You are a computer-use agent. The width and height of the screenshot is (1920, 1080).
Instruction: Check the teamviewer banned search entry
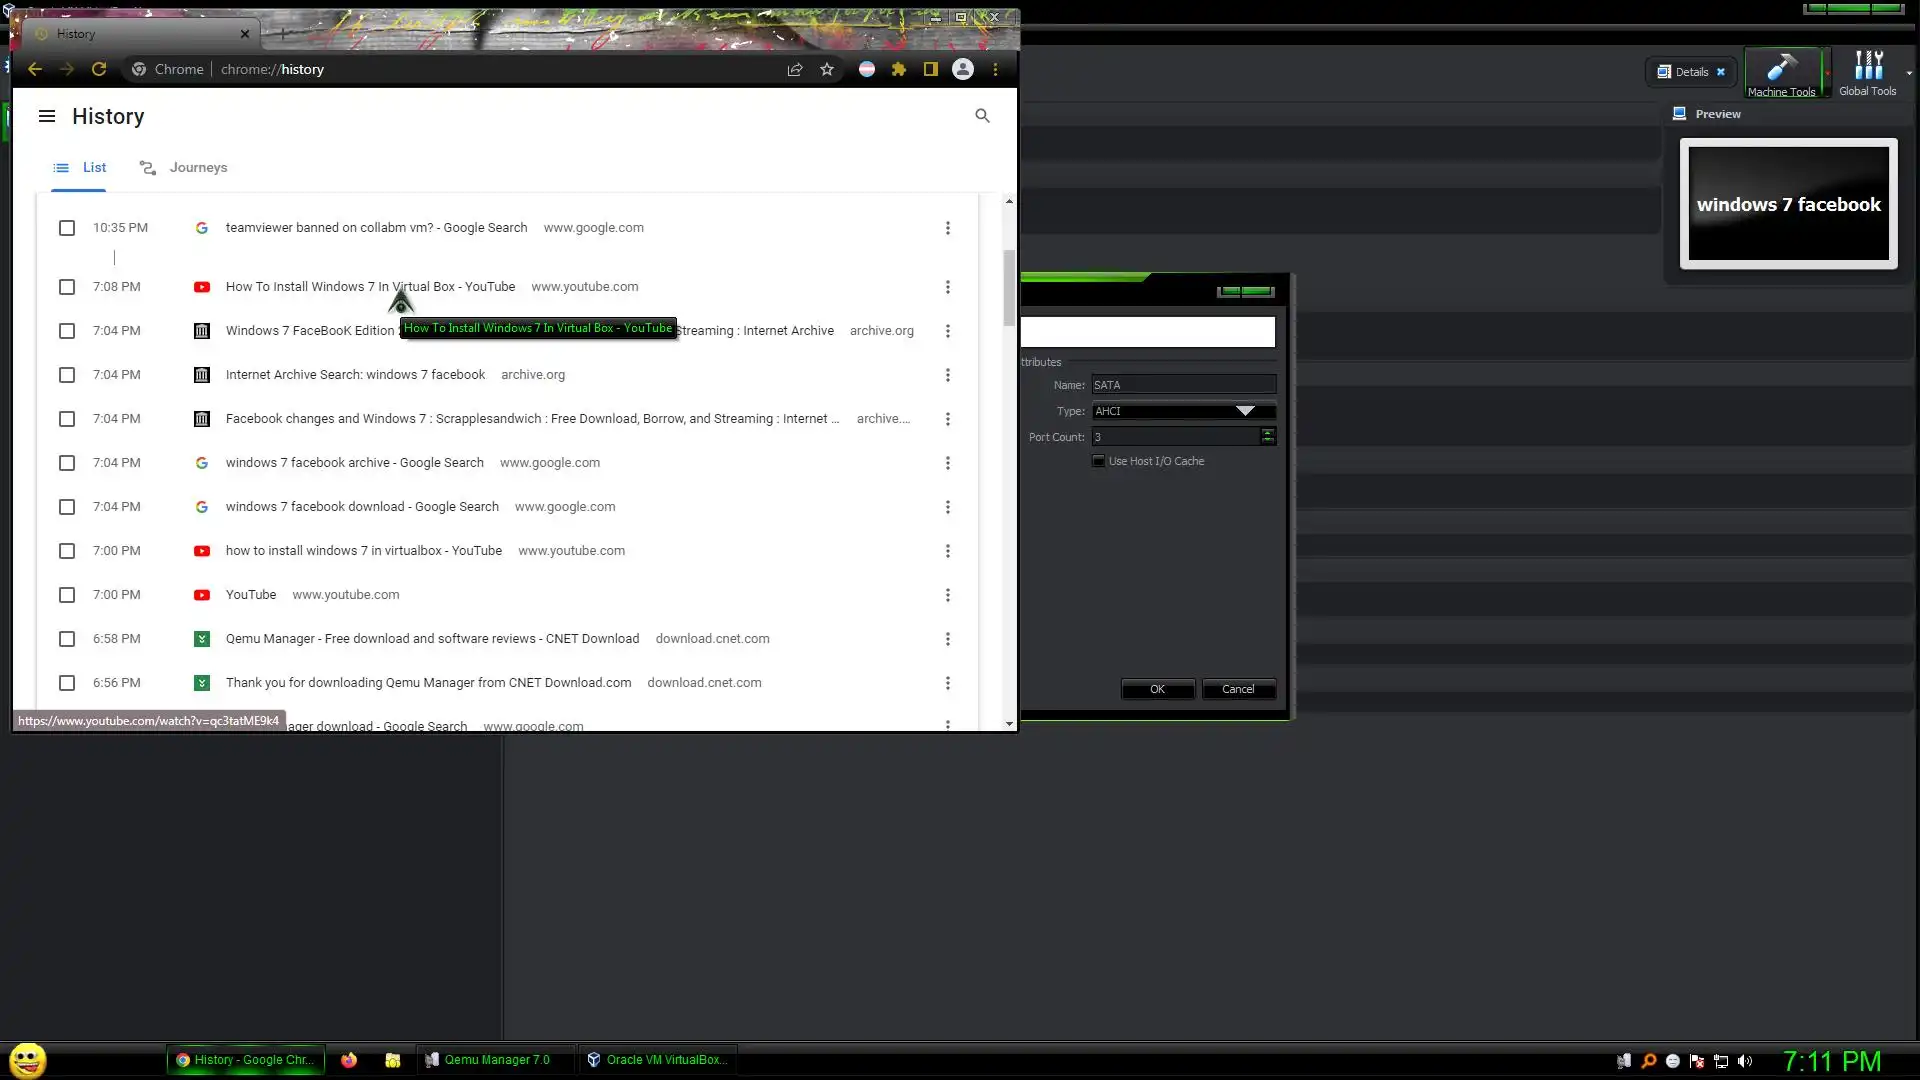(67, 228)
